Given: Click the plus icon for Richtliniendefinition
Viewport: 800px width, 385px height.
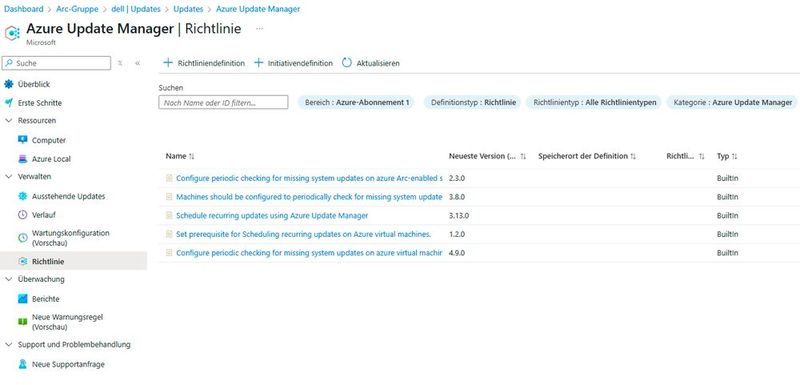Looking at the screenshot, I should [168, 63].
